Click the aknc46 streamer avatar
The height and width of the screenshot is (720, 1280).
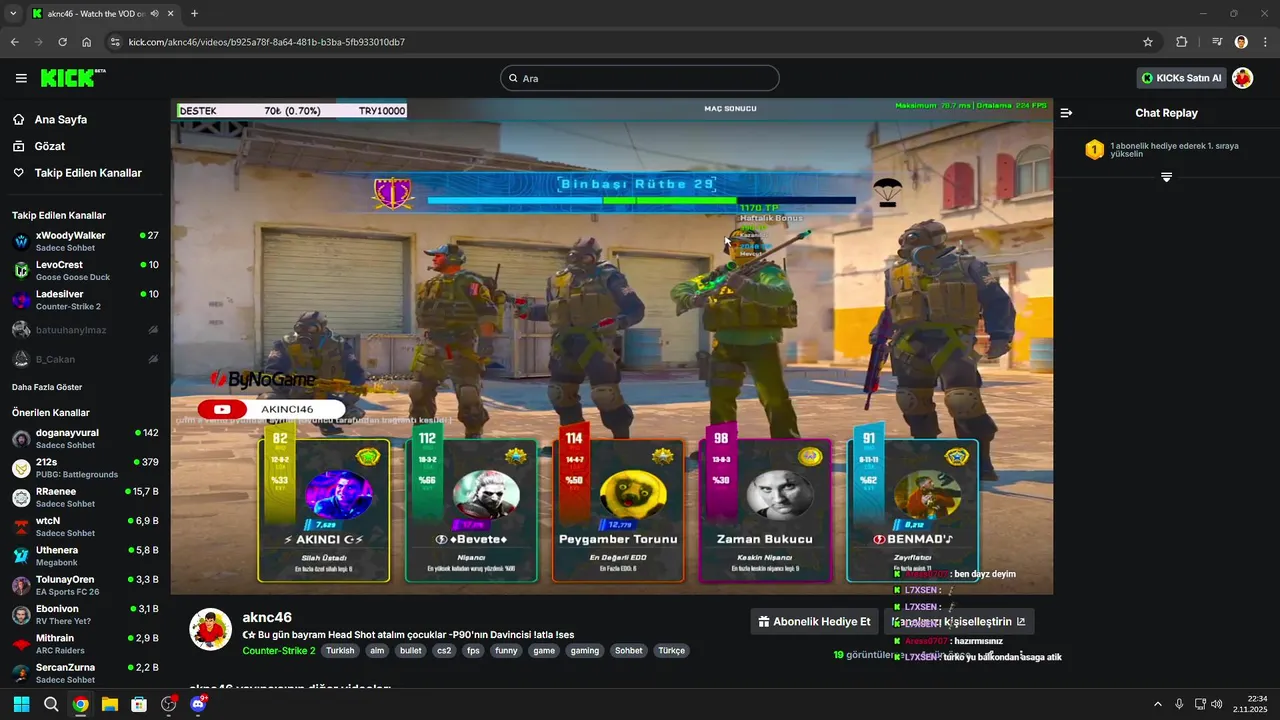[x=211, y=629]
